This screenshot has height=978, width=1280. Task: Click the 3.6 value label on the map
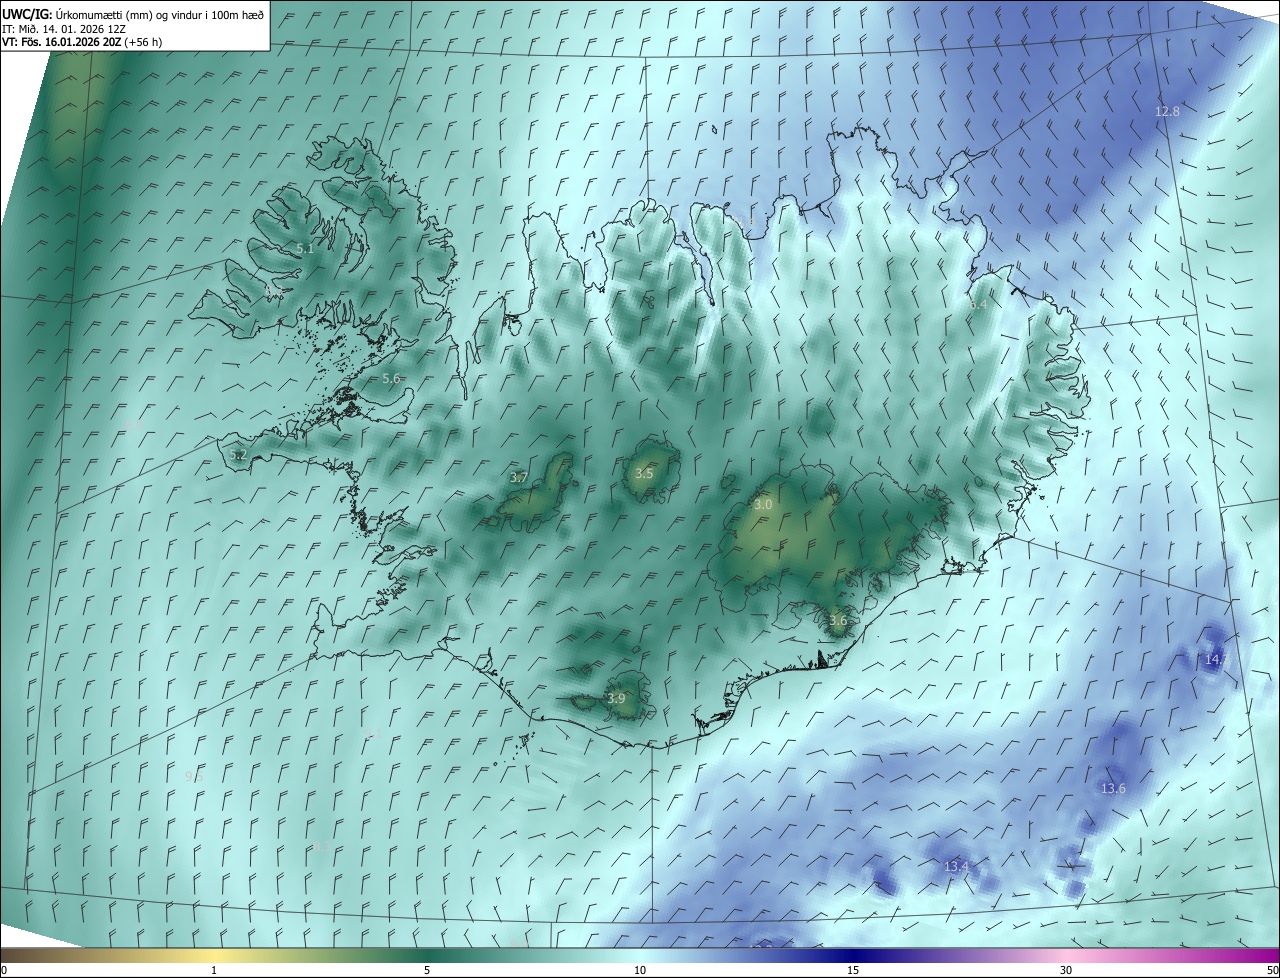838,621
